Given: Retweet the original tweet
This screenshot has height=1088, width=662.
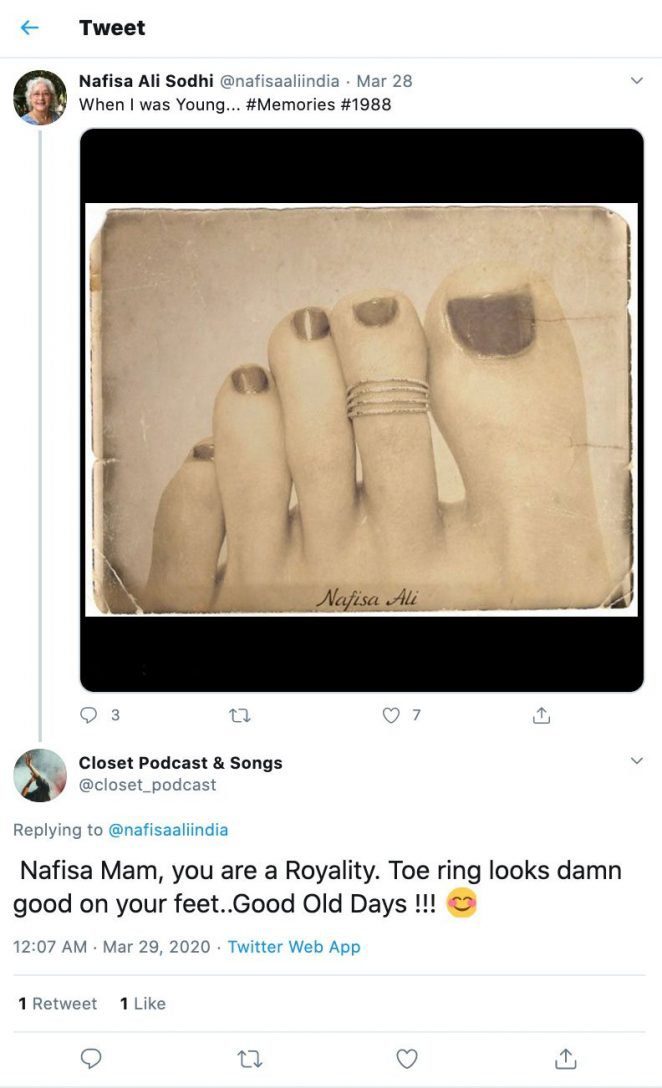Looking at the screenshot, I should click(x=240, y=715).
